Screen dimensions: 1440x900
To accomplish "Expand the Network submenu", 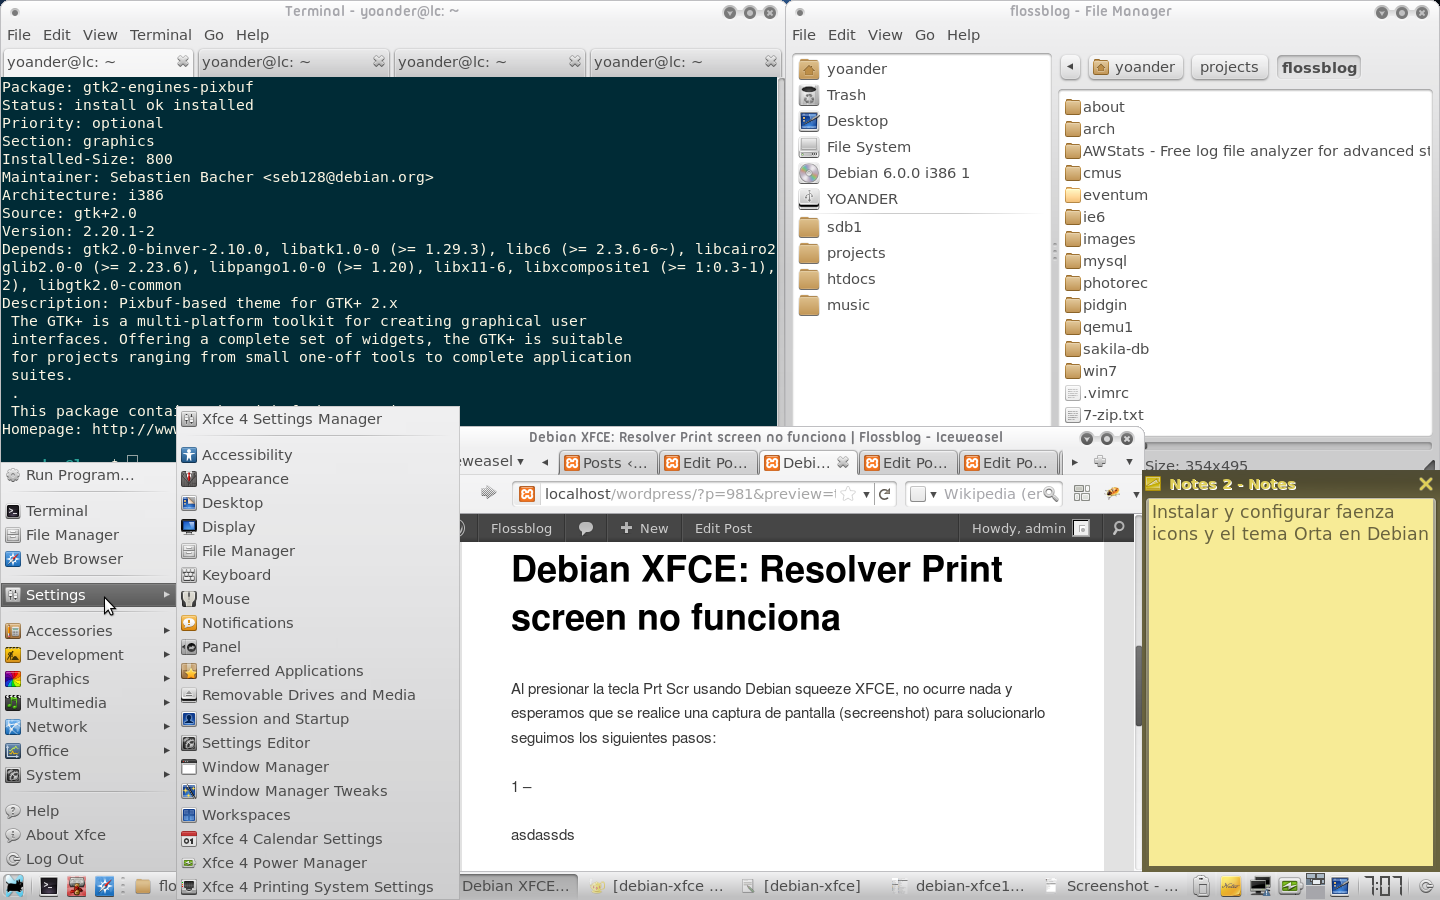I will point(88,727).
